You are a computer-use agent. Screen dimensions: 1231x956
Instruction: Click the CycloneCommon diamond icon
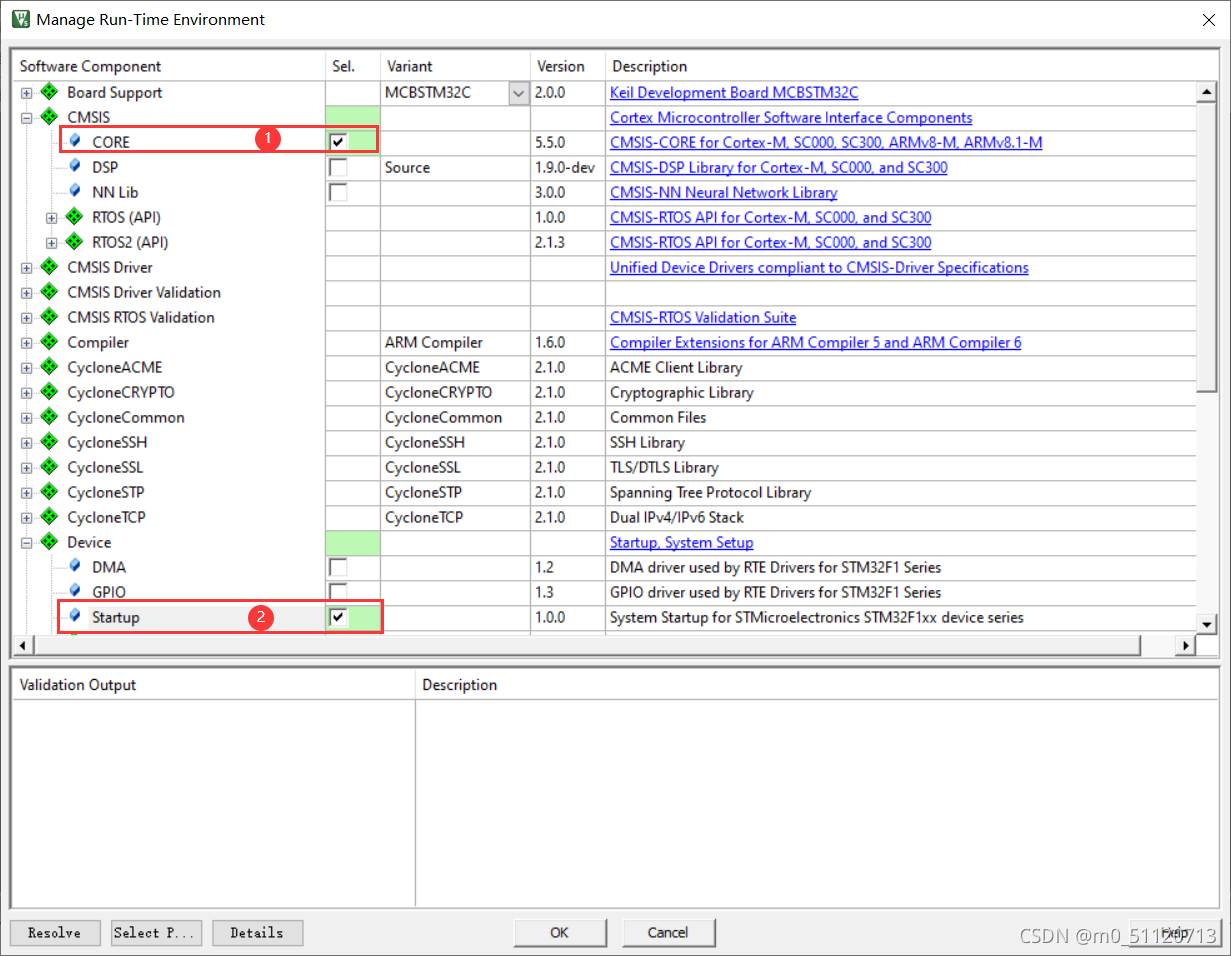(49, 417)
